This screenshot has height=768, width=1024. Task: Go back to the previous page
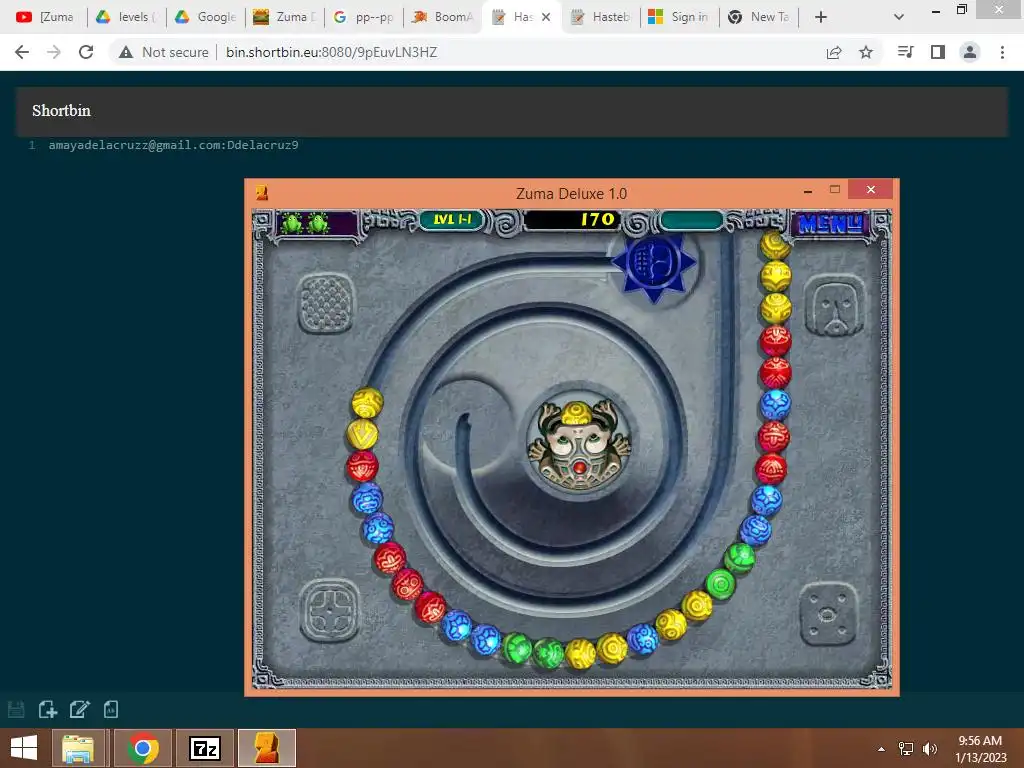click(x=22, y=52)
